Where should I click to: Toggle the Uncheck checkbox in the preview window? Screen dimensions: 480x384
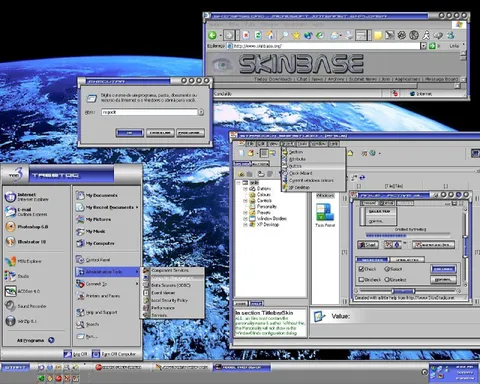tap(361, 280)
